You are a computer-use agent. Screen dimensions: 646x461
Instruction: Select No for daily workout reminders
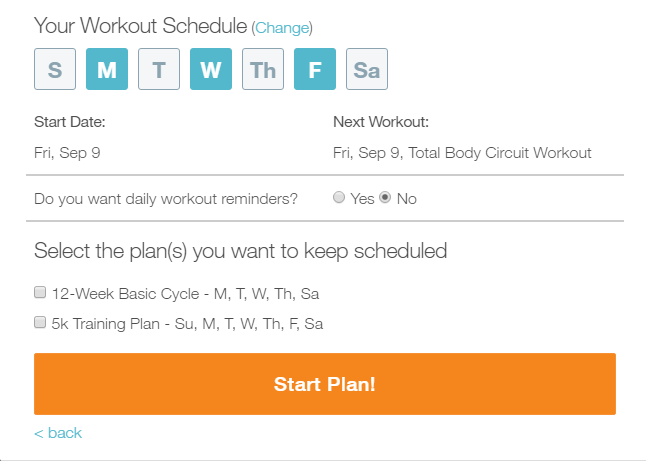(385, 198)
